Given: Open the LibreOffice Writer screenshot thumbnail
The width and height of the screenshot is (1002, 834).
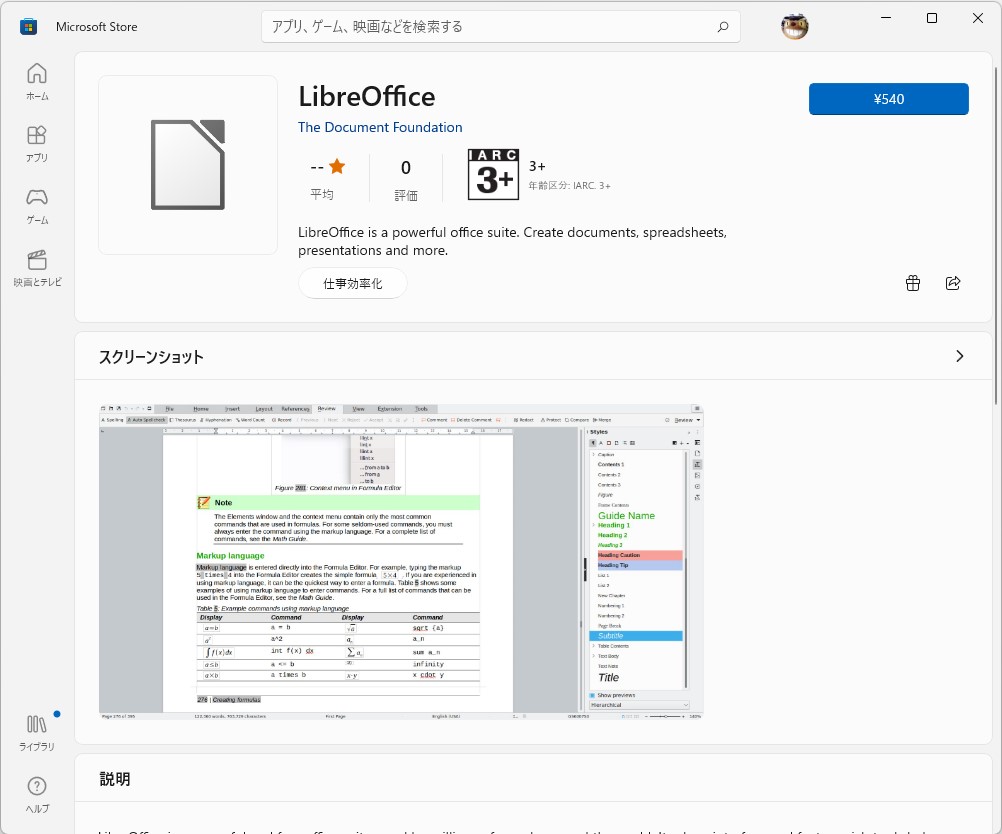Looking at the screenshot, I should [x=401, y=562].
